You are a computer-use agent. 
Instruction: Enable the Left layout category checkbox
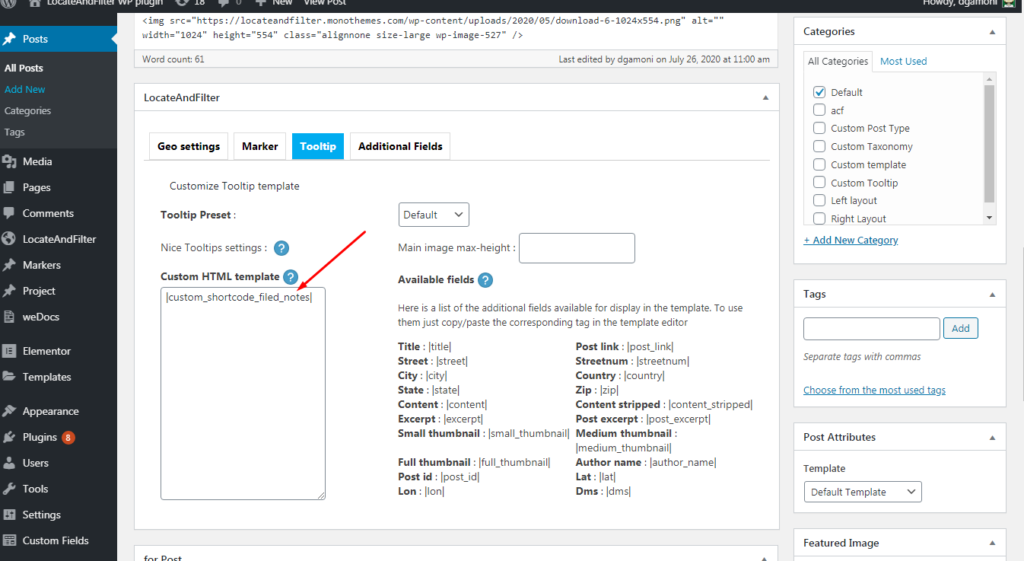tap(819, 201)
